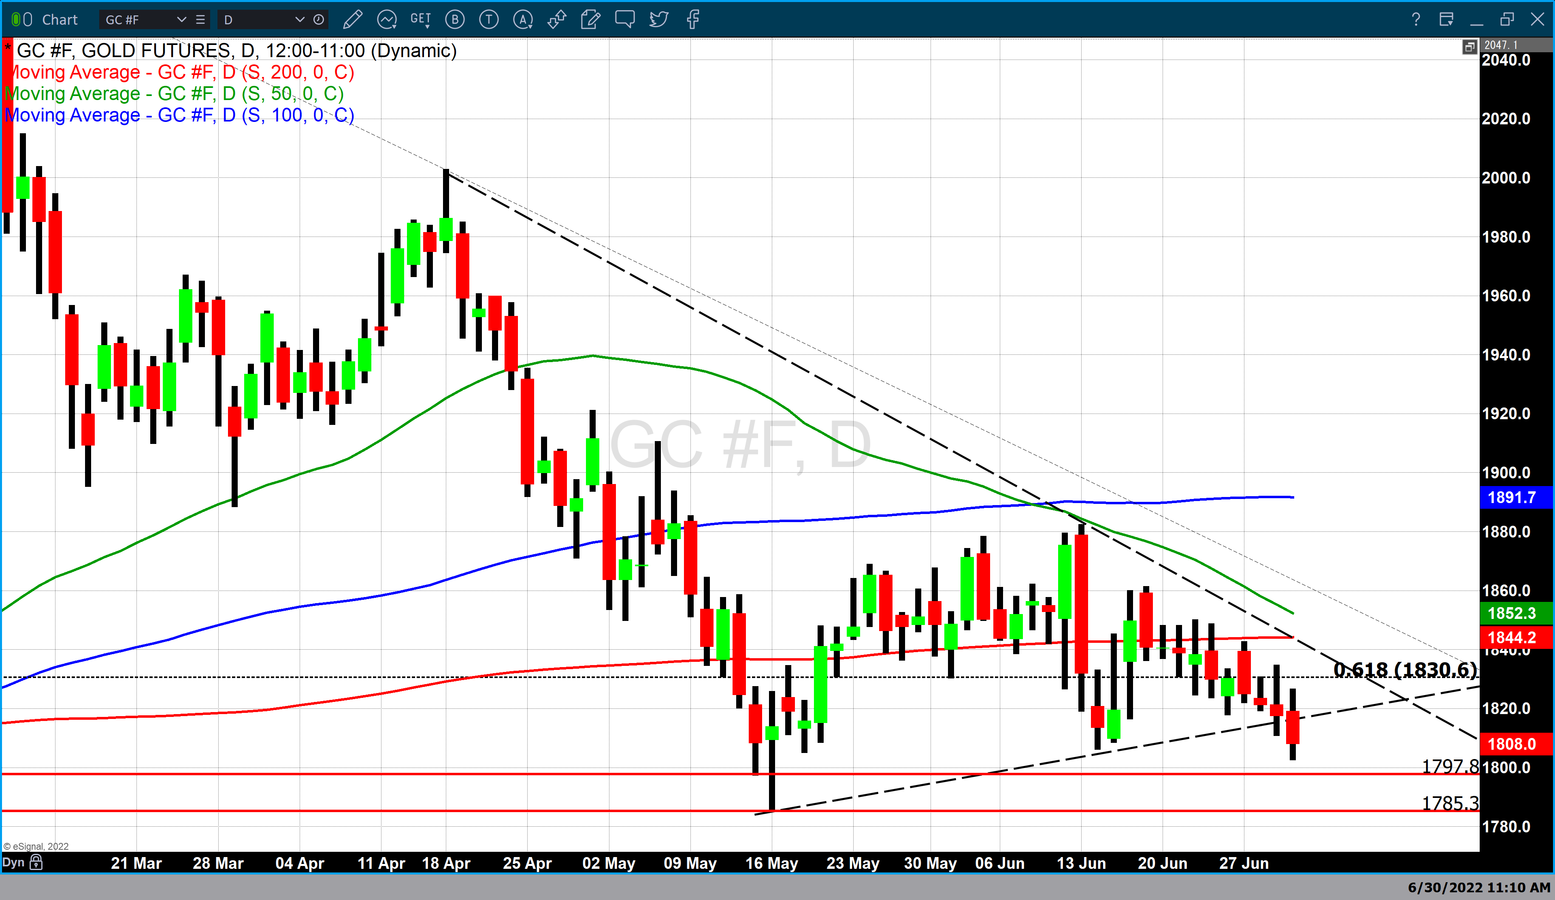Expand the GC #F symbol dropdown
The image size is (1555, 900).
(181, 19)
